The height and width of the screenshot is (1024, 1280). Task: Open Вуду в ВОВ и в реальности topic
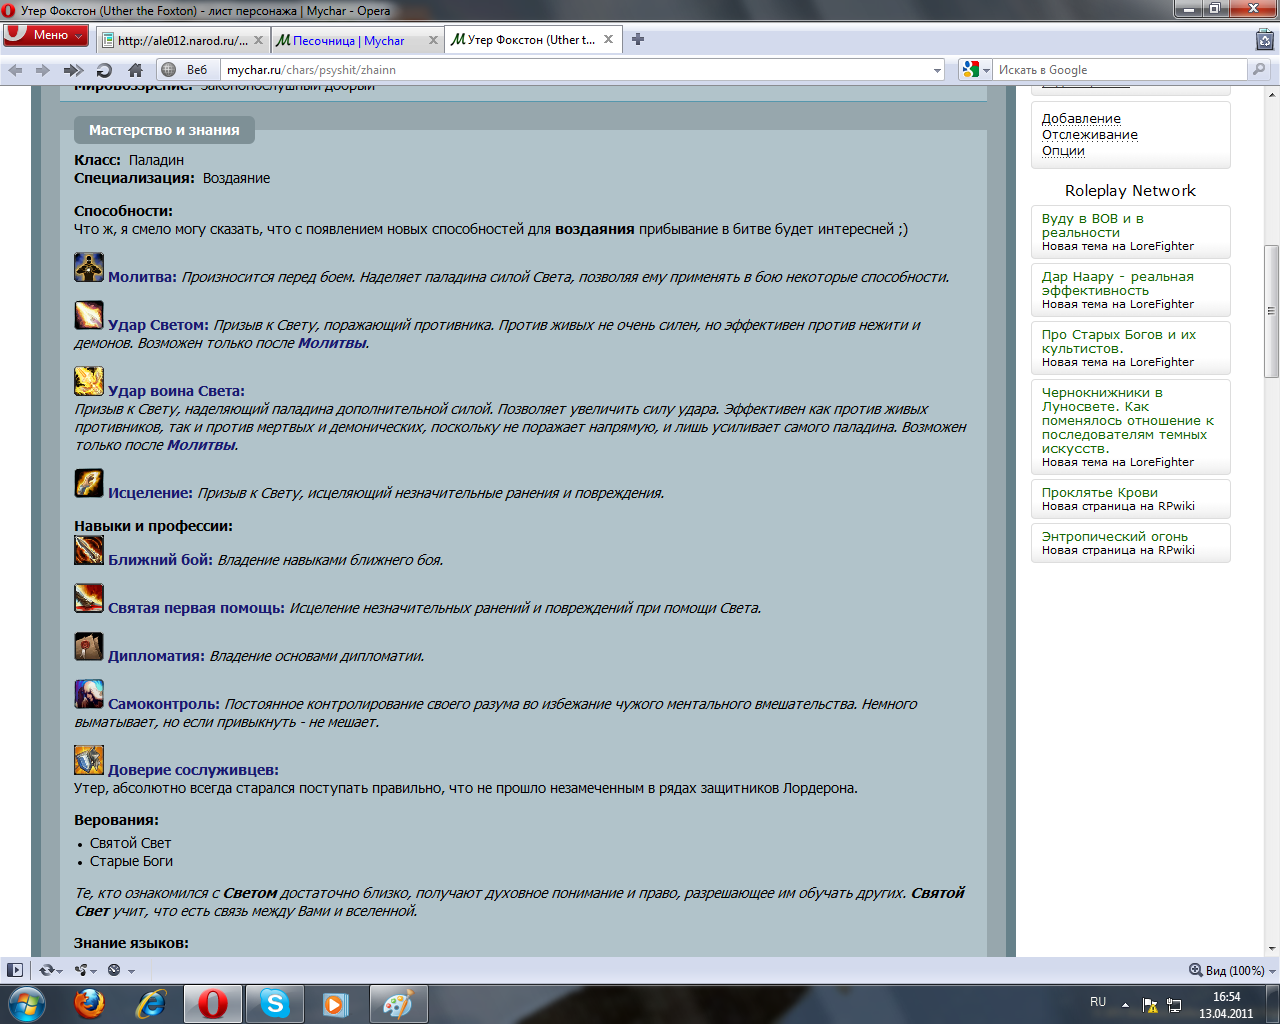tap(1093, 225)
